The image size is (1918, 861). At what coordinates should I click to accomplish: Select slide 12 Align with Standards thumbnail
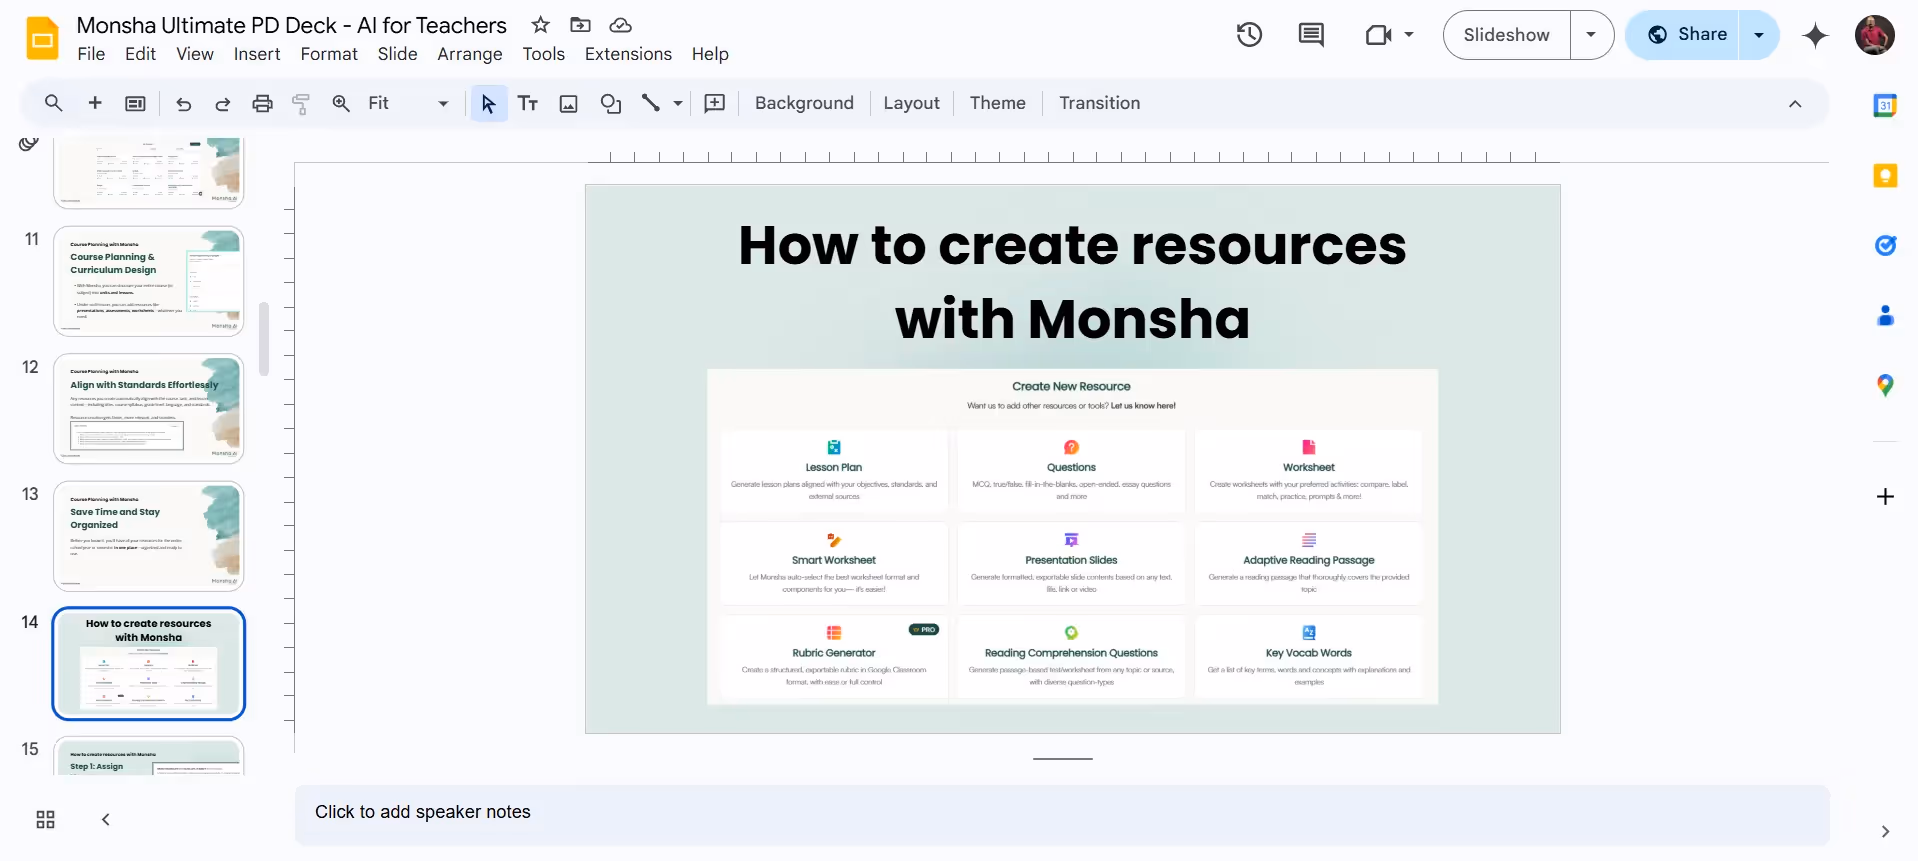coord(148,408)
